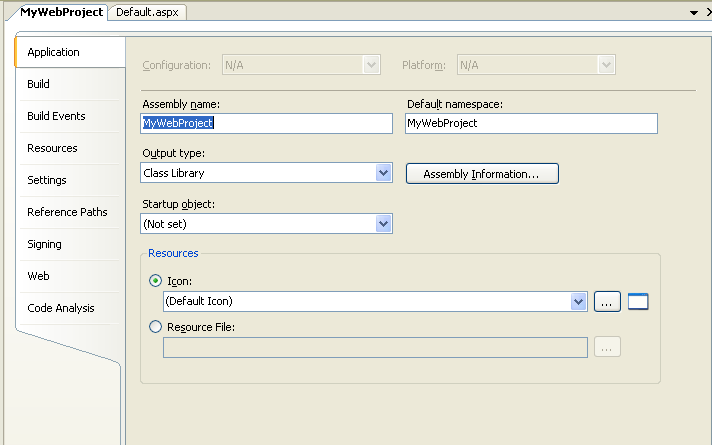Browse for an icon file with ellipsis button
Viewport: 713px width, 445px height.
(607, 301)
